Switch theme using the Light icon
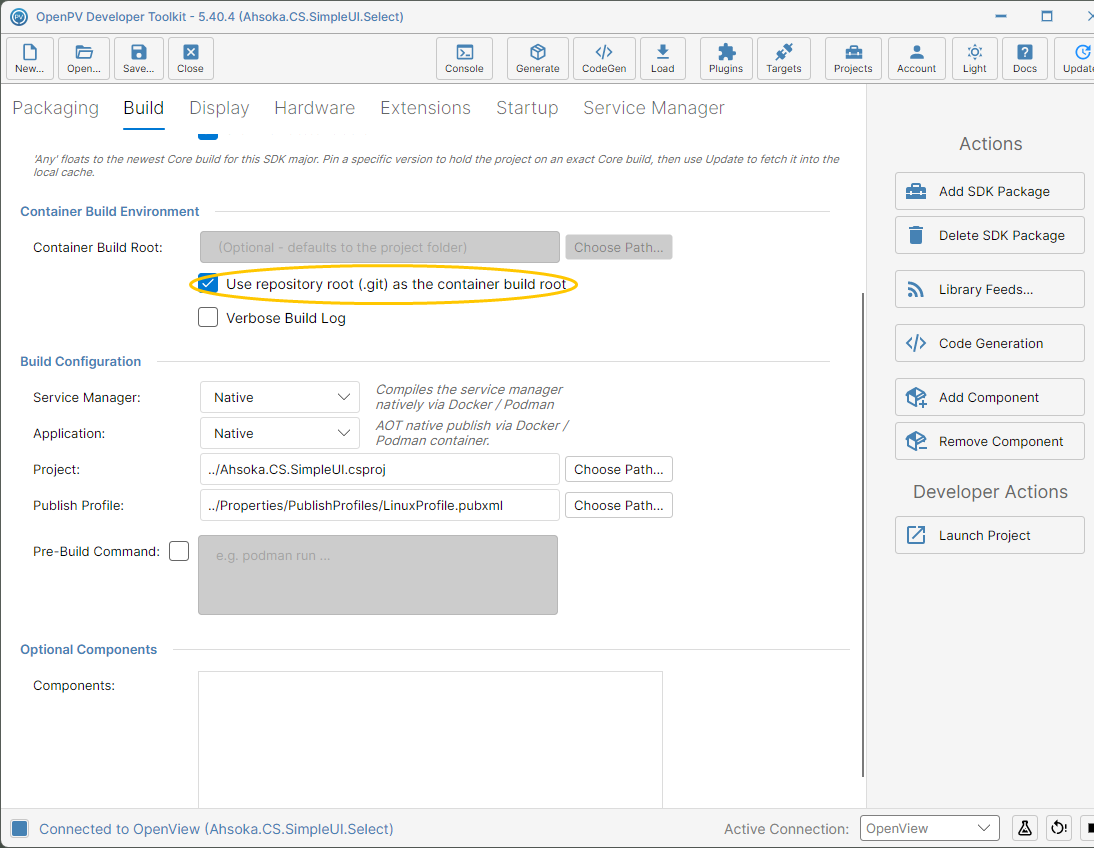1116x848 pixels. [974, 58]
